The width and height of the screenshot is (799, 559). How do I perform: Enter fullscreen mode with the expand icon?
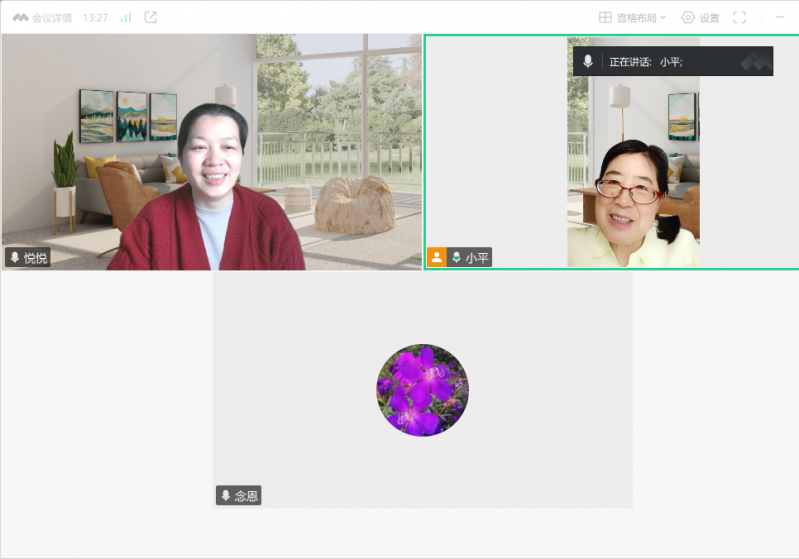[740, 18]
